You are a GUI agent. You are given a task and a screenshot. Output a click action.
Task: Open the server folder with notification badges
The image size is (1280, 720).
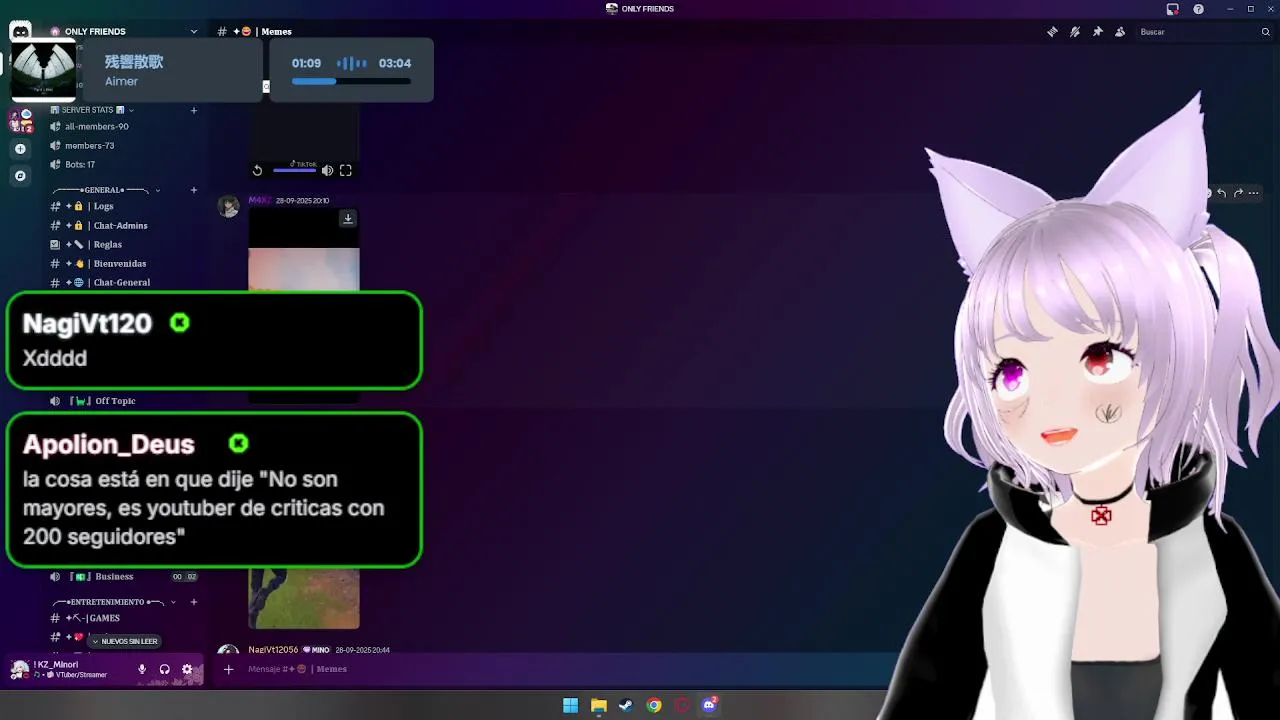(x=21, y=121)
